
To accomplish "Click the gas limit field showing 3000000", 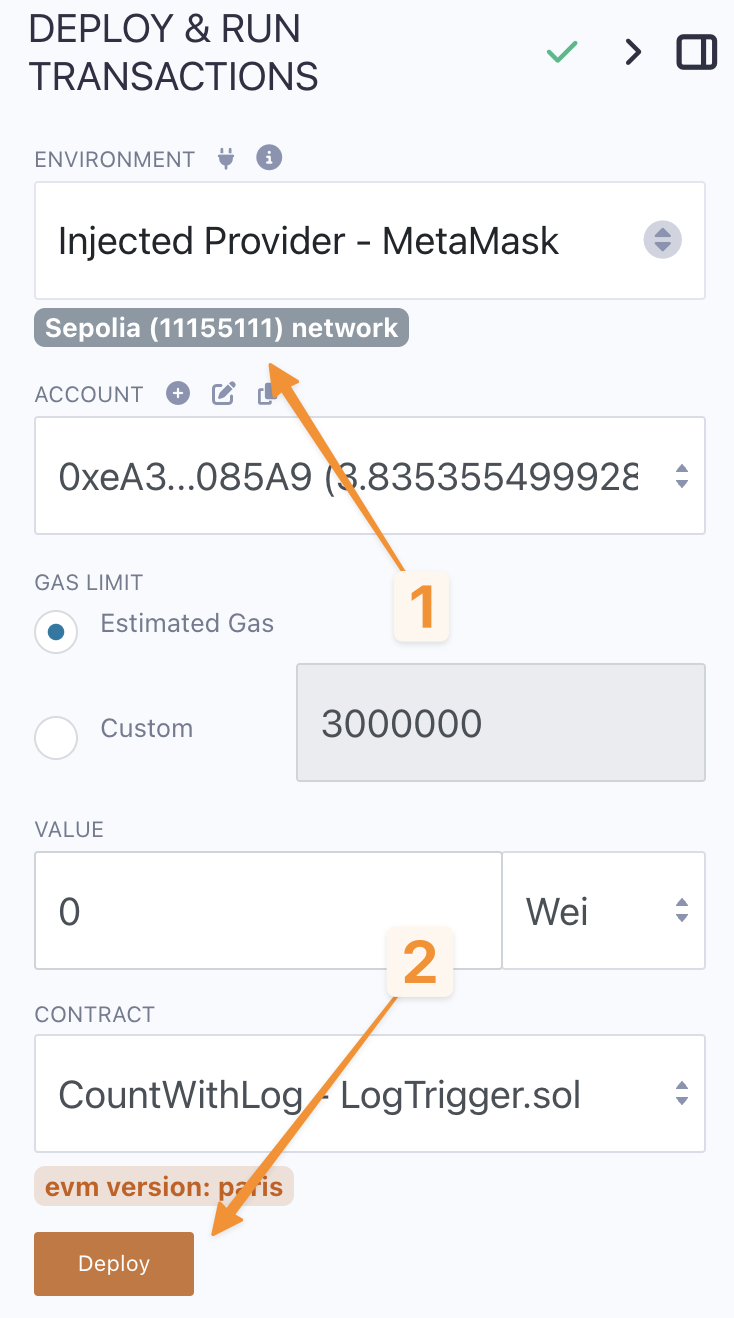I will click(x=500, y=723).
